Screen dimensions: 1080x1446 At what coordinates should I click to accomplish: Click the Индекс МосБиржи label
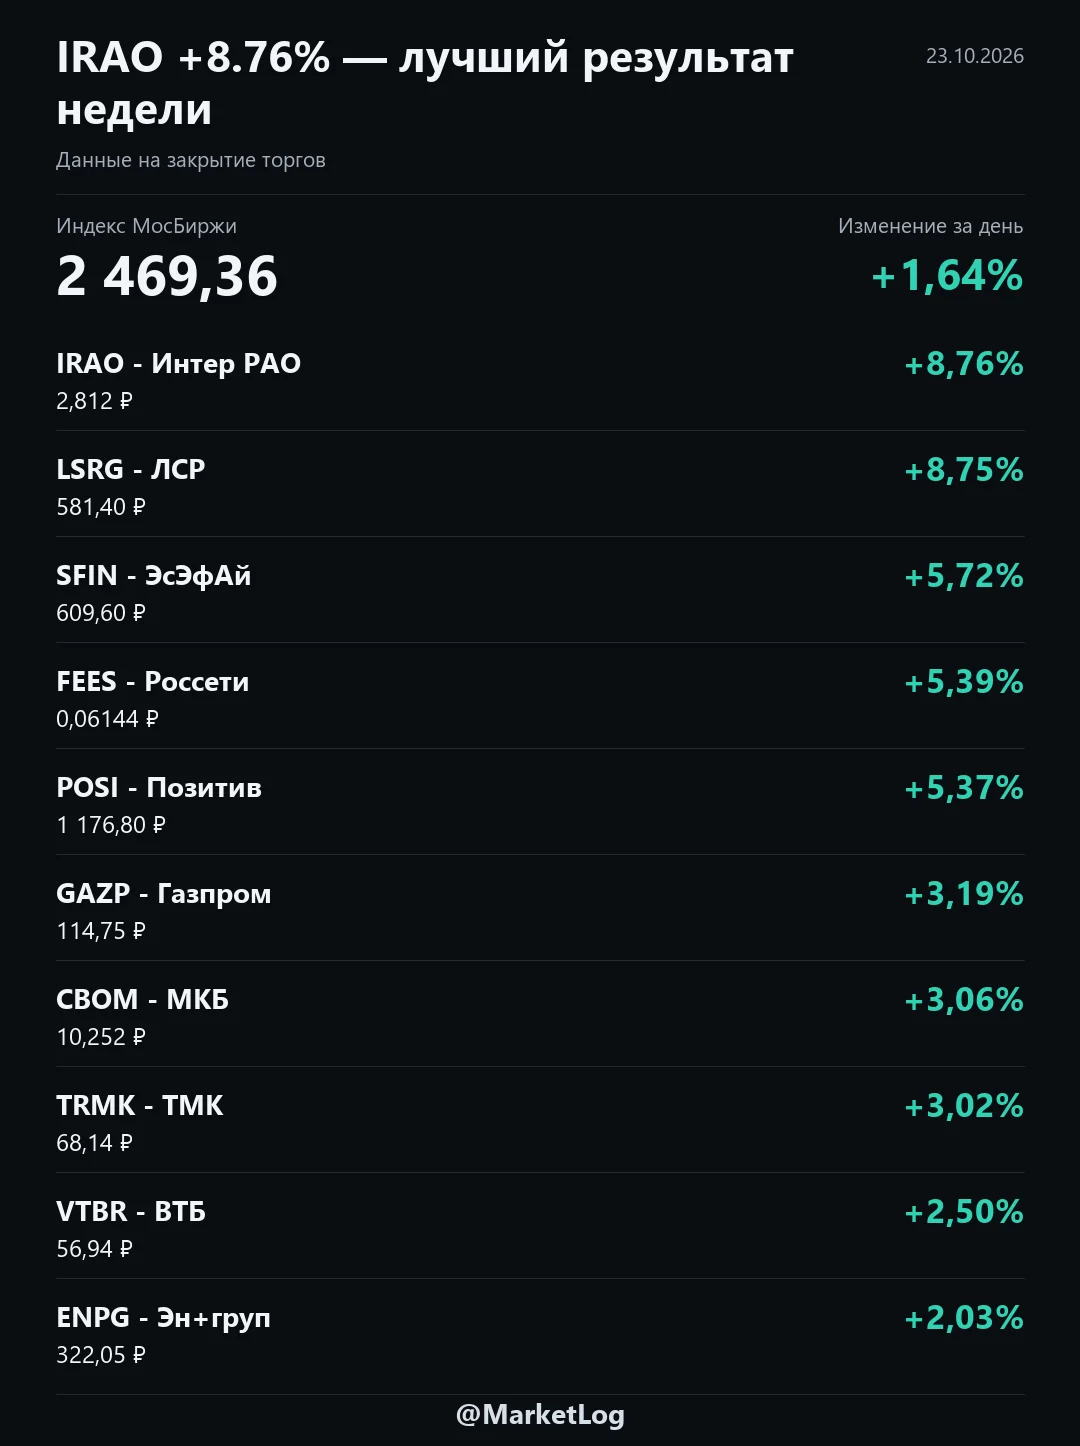(146, 226)
